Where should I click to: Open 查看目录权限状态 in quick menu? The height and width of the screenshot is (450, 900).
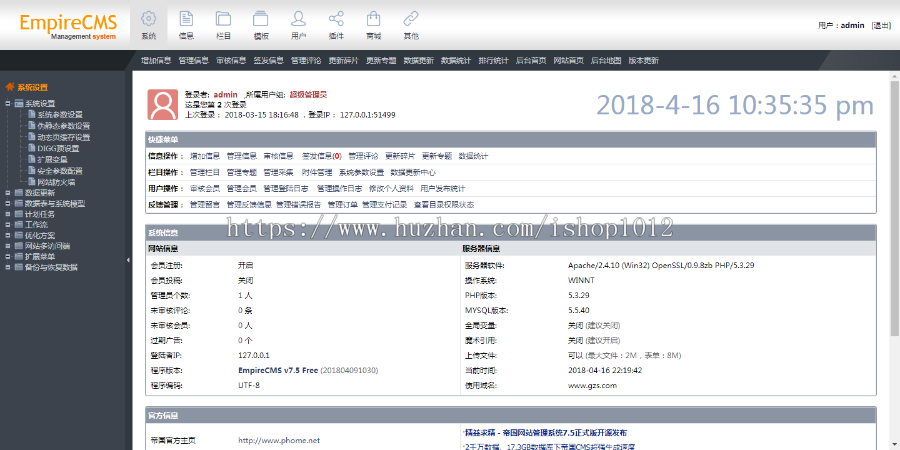(444, 204)
